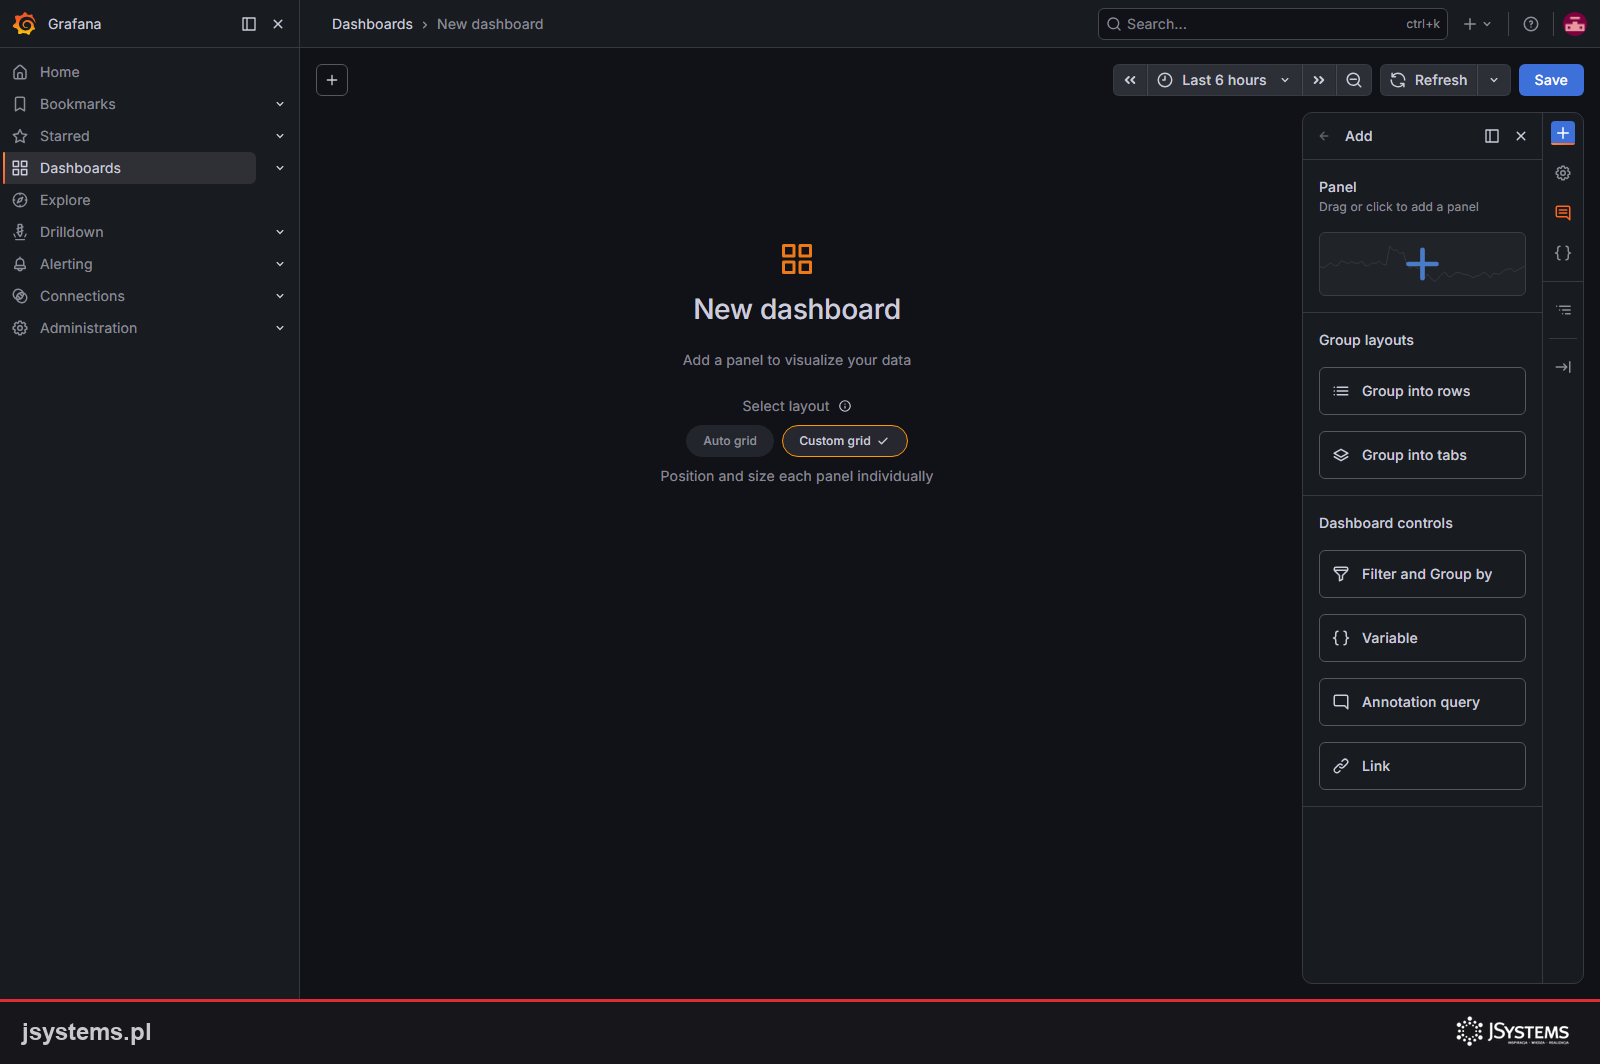Go back using the Add pane arrow
The height and width of the screenshot is (1064, 1600).
(1324, 136)
